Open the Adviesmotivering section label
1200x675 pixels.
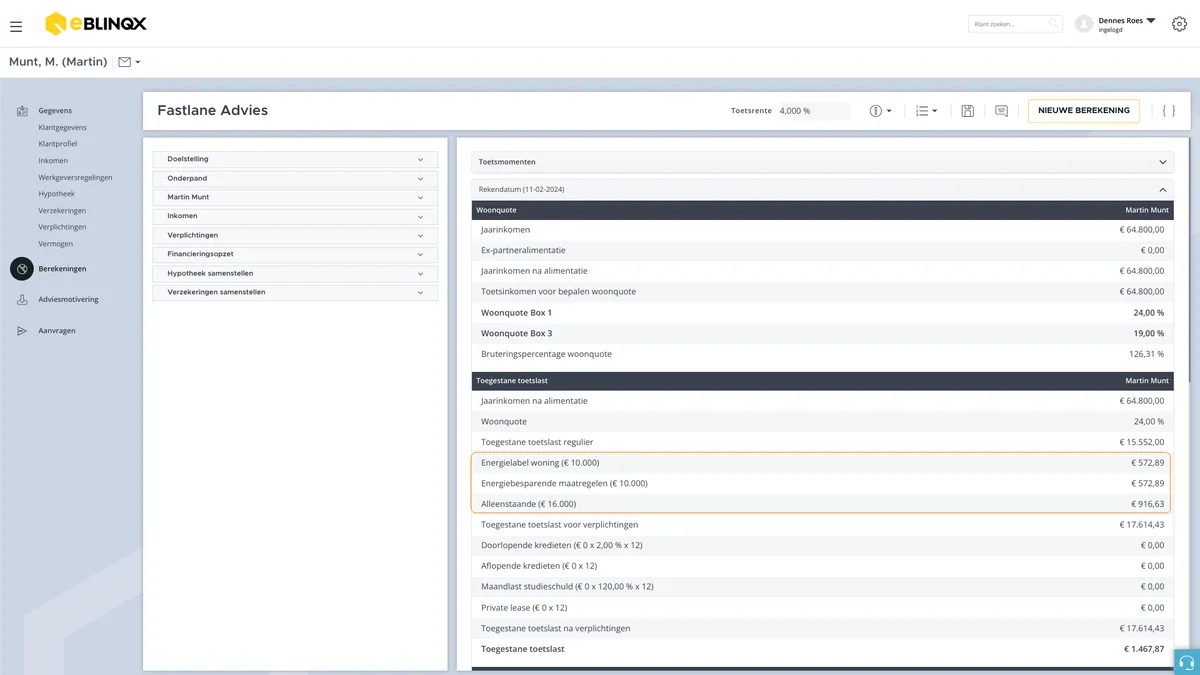68,300
